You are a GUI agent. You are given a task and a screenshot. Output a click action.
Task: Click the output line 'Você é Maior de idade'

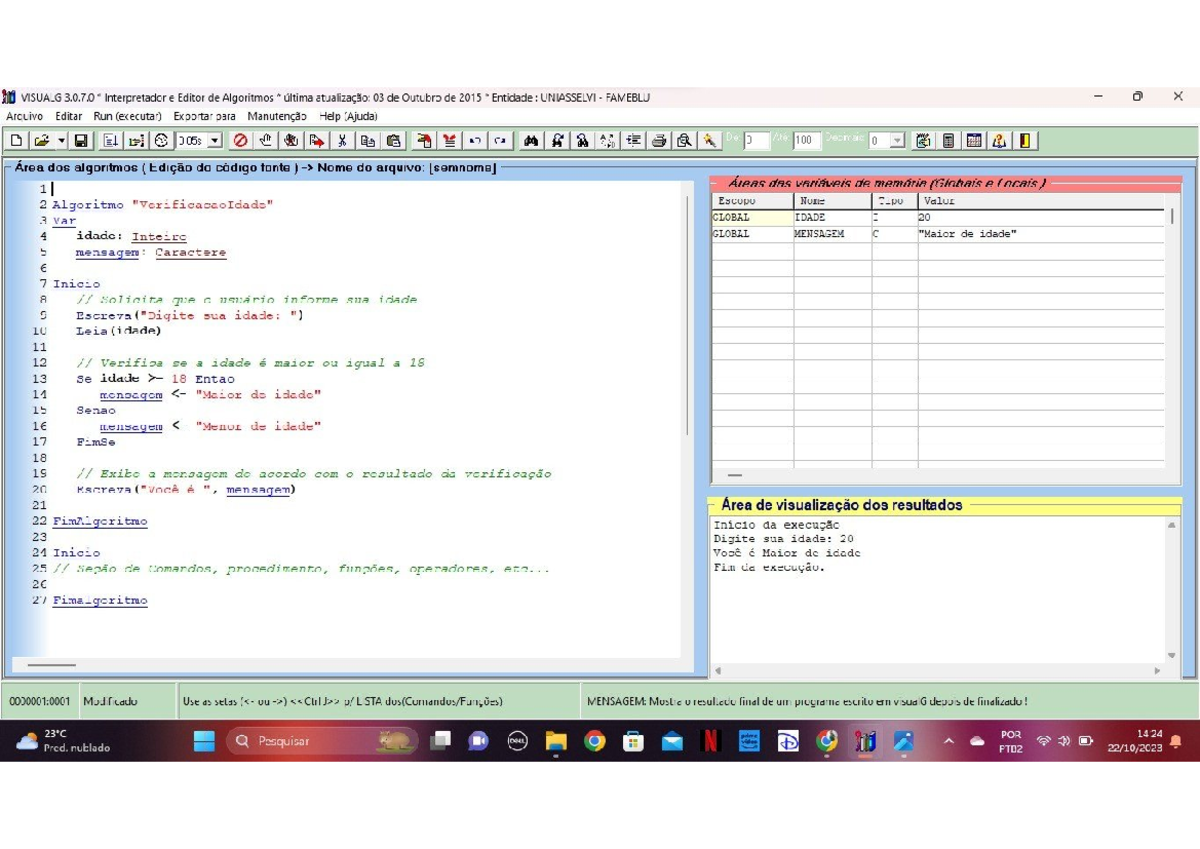point(787,553)
